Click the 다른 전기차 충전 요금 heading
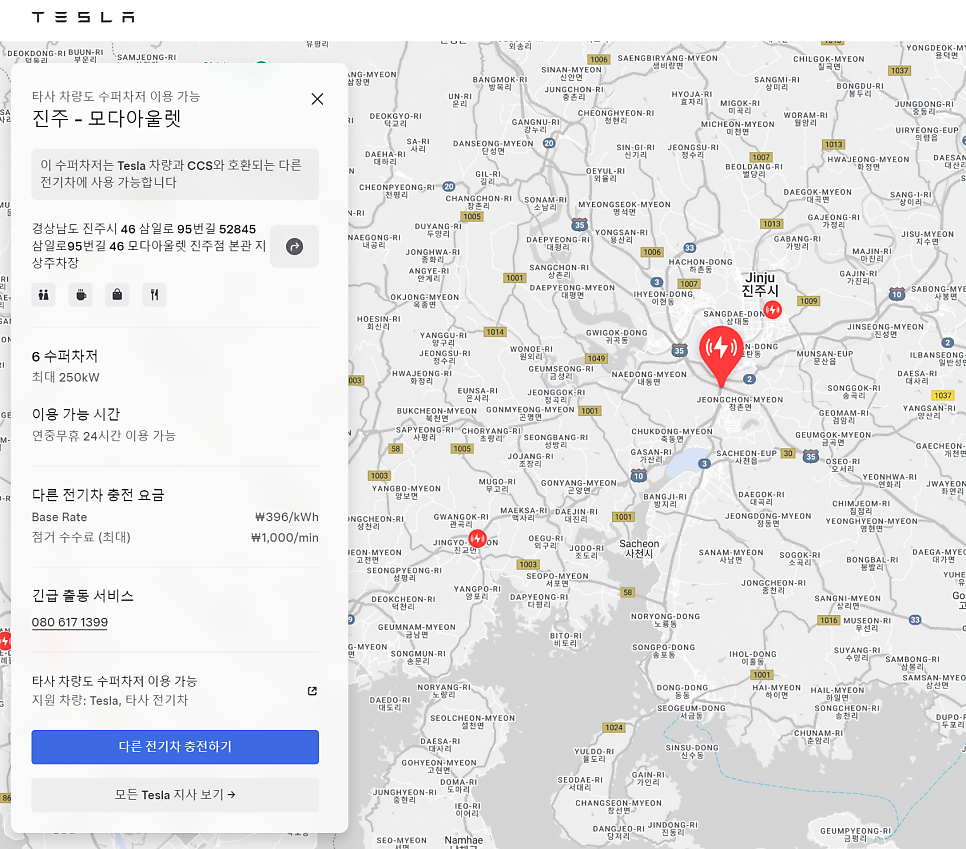Viewport: 966px width, 849px height. click(x=98, y=495)
